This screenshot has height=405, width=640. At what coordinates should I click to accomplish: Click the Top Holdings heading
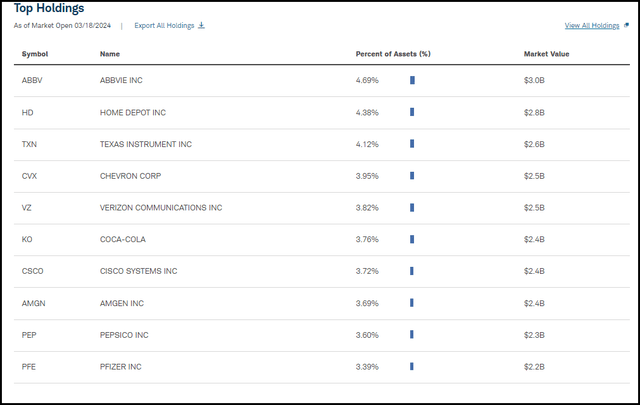[x=49, y=8]
